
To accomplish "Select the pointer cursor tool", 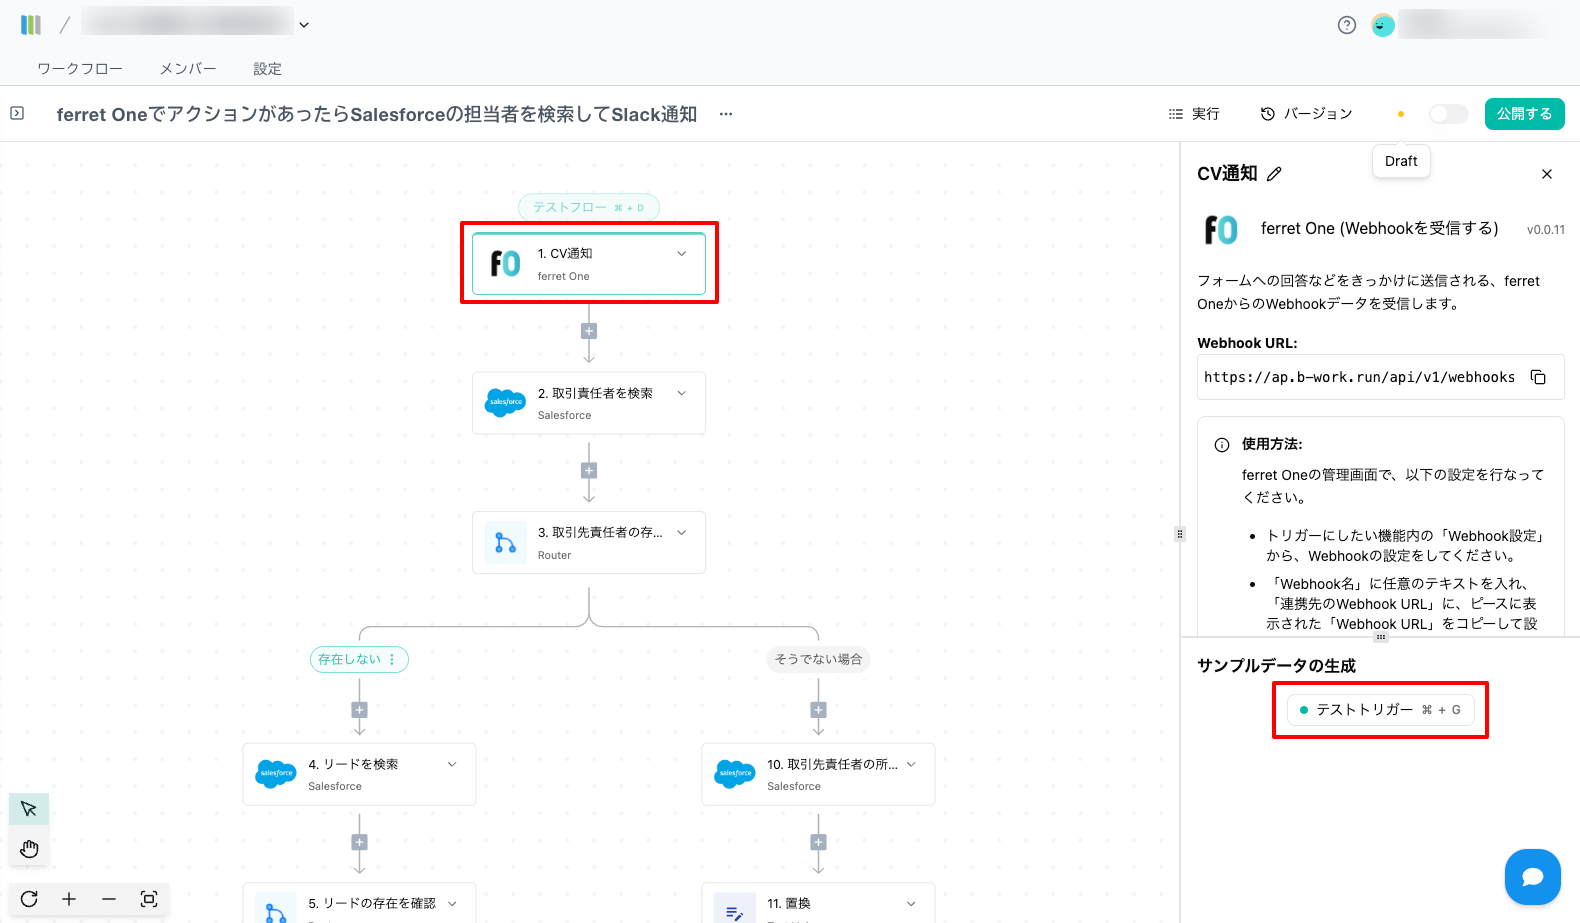I will click(29, 809).
